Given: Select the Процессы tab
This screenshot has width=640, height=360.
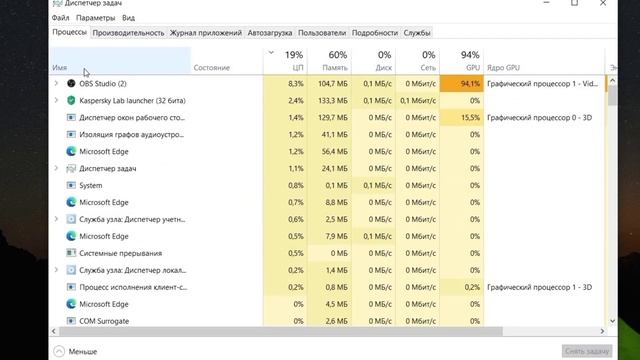Looking at the screenshot, I should point(69,32).
